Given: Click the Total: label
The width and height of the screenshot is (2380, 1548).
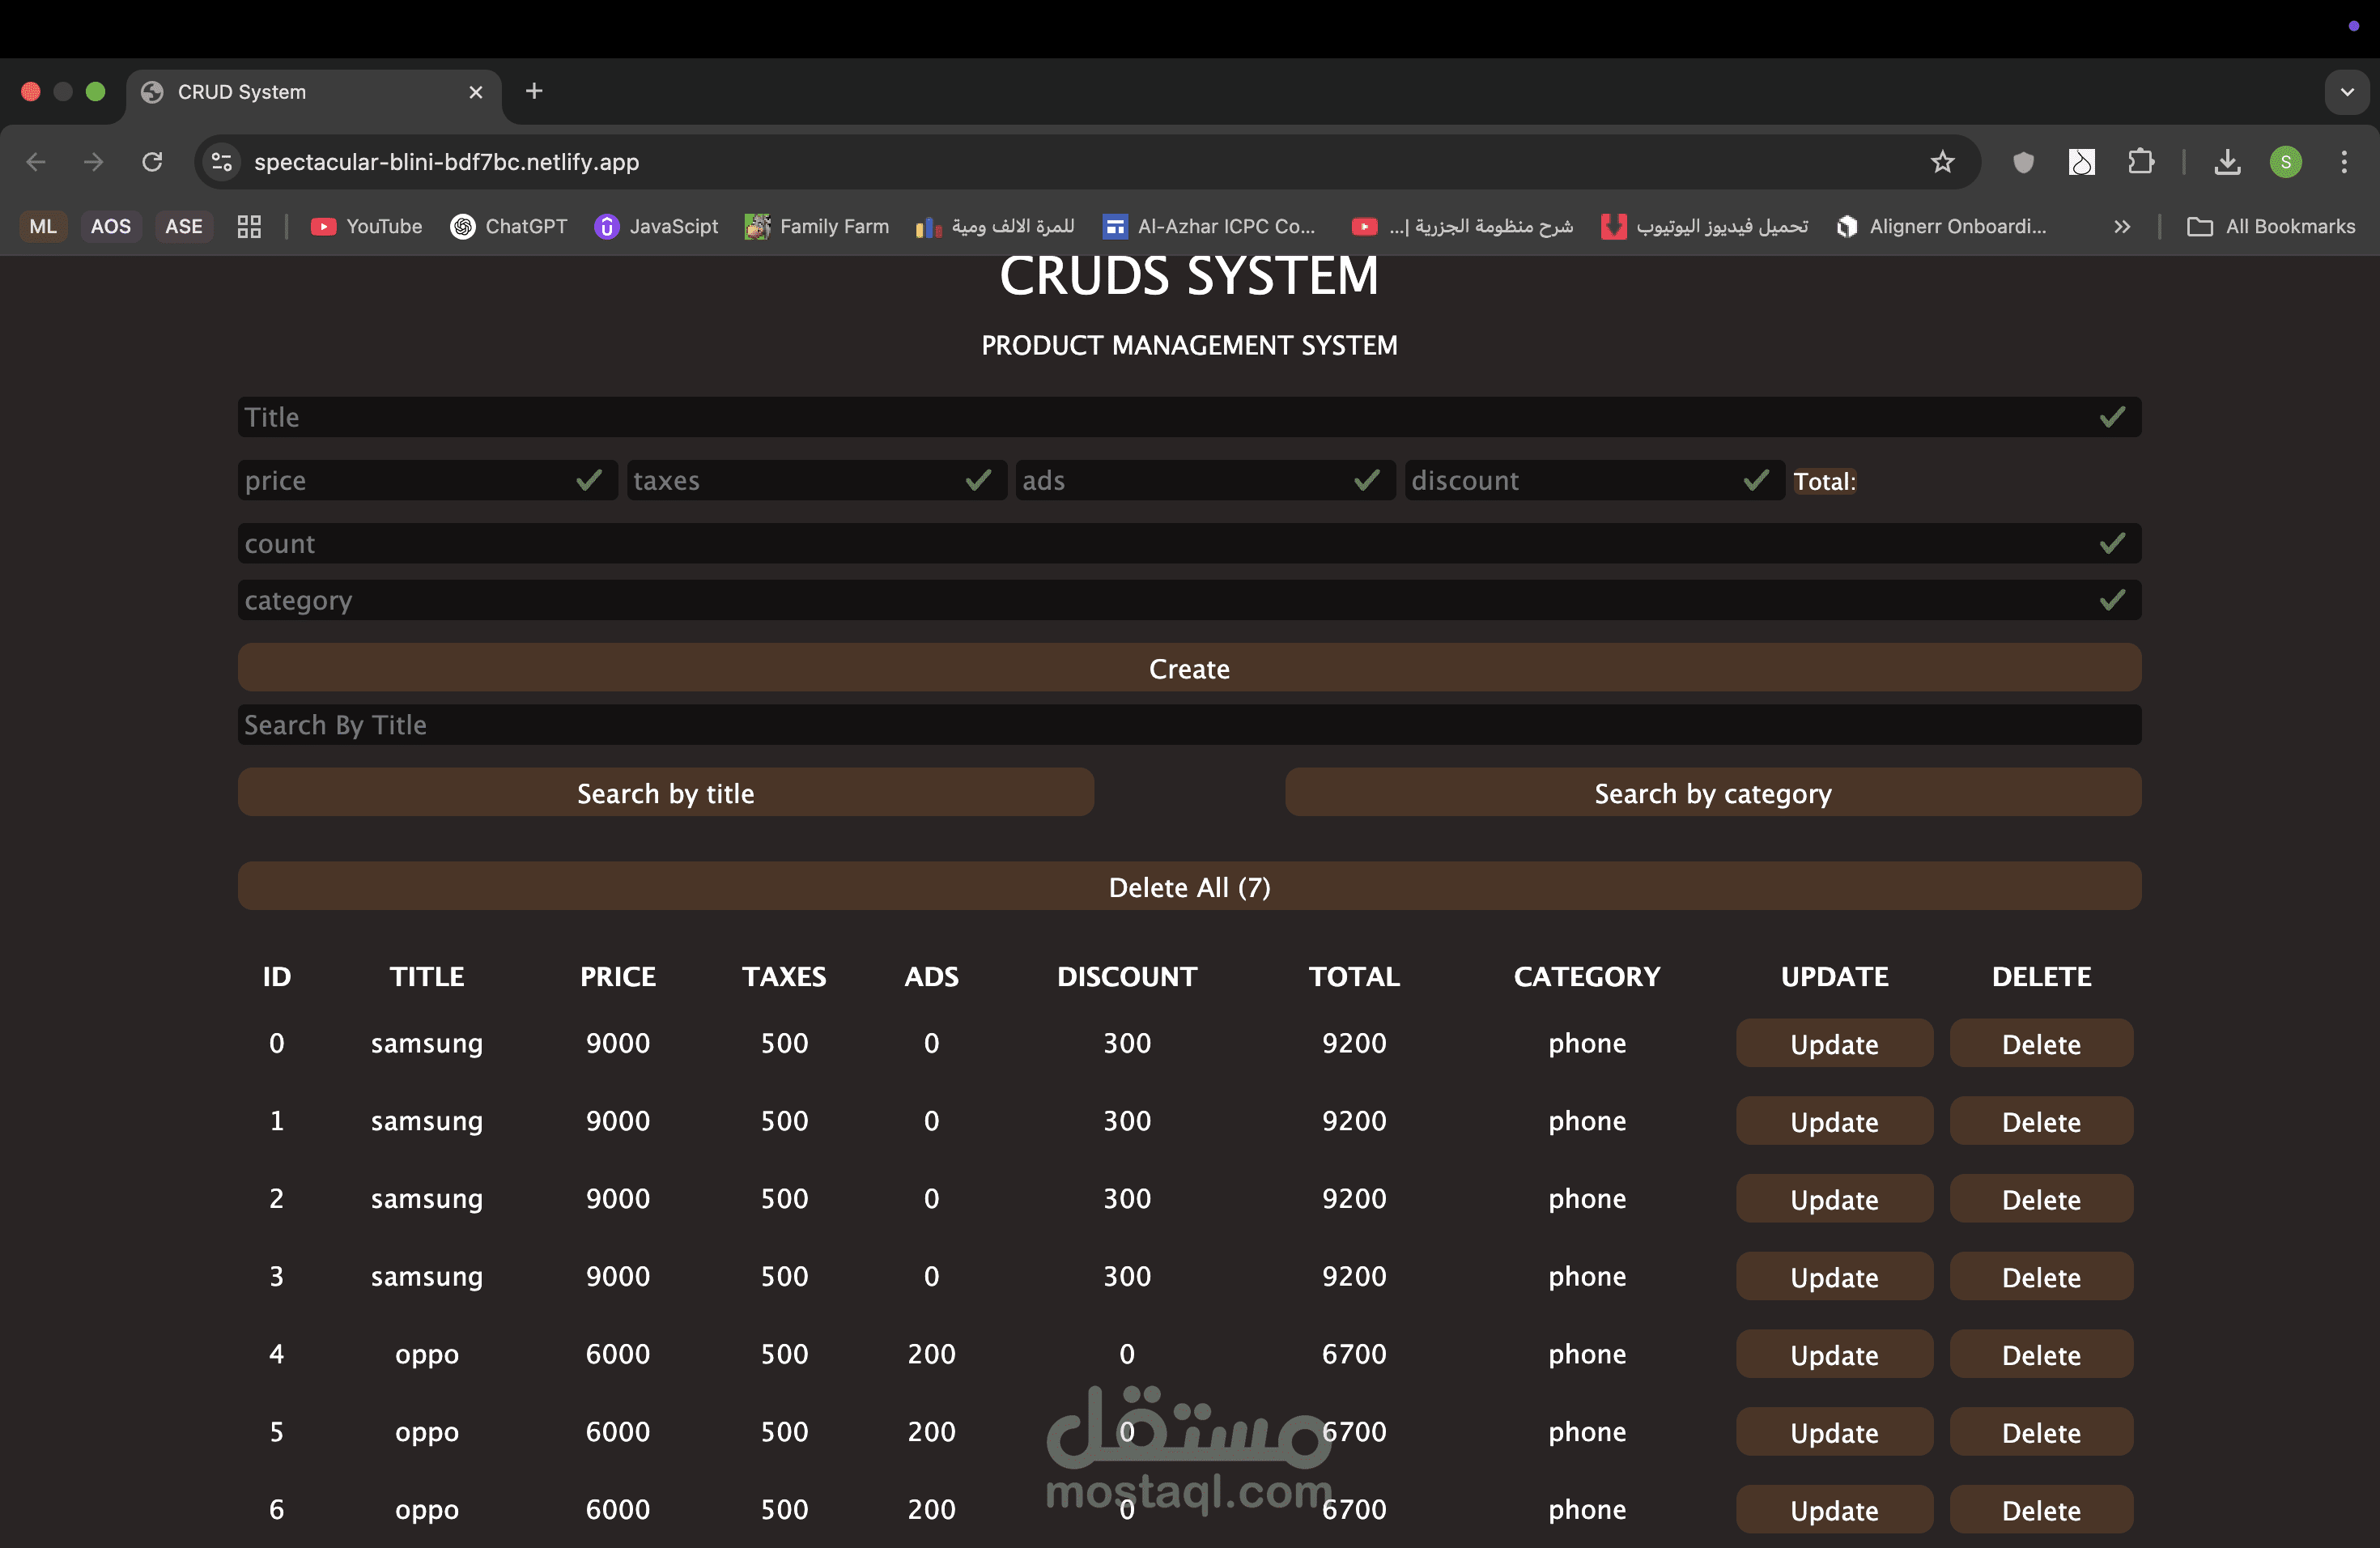Looking at the screenshot, I should [x=1824, y=481].
